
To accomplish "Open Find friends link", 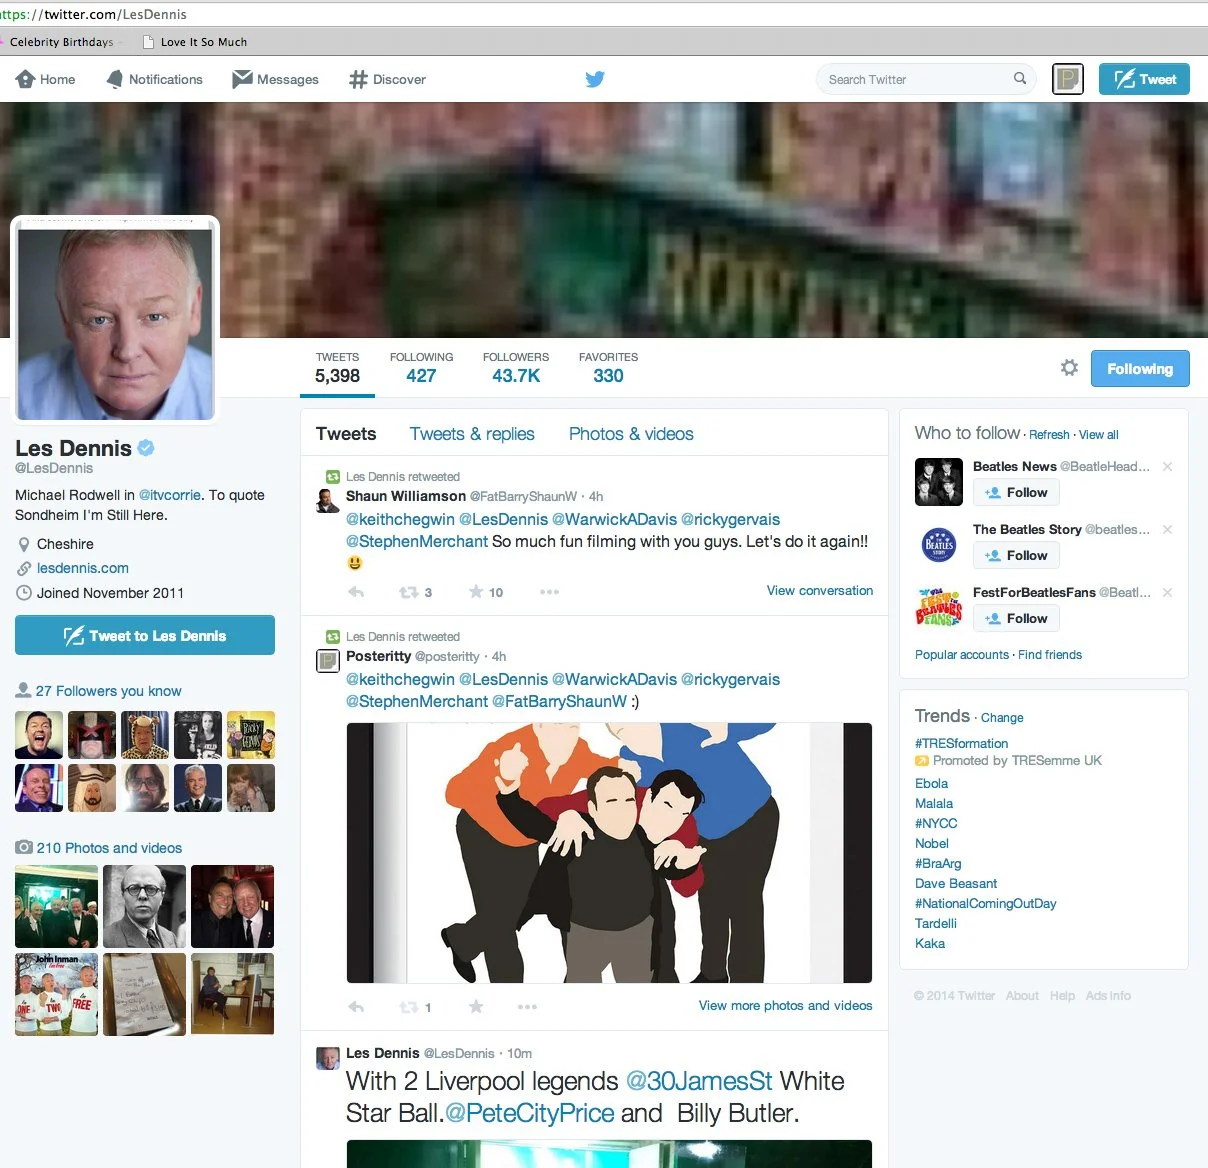I will [1050, 655].
